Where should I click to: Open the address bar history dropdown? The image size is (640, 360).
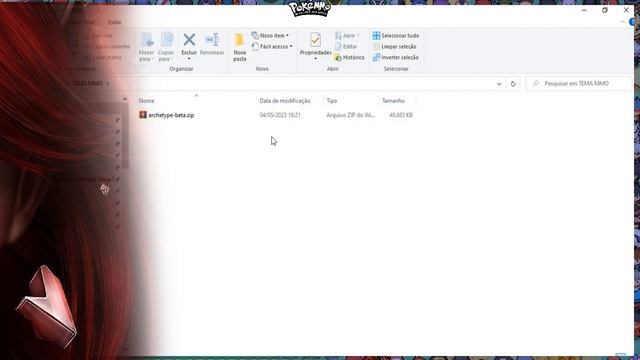pos(499,84)
